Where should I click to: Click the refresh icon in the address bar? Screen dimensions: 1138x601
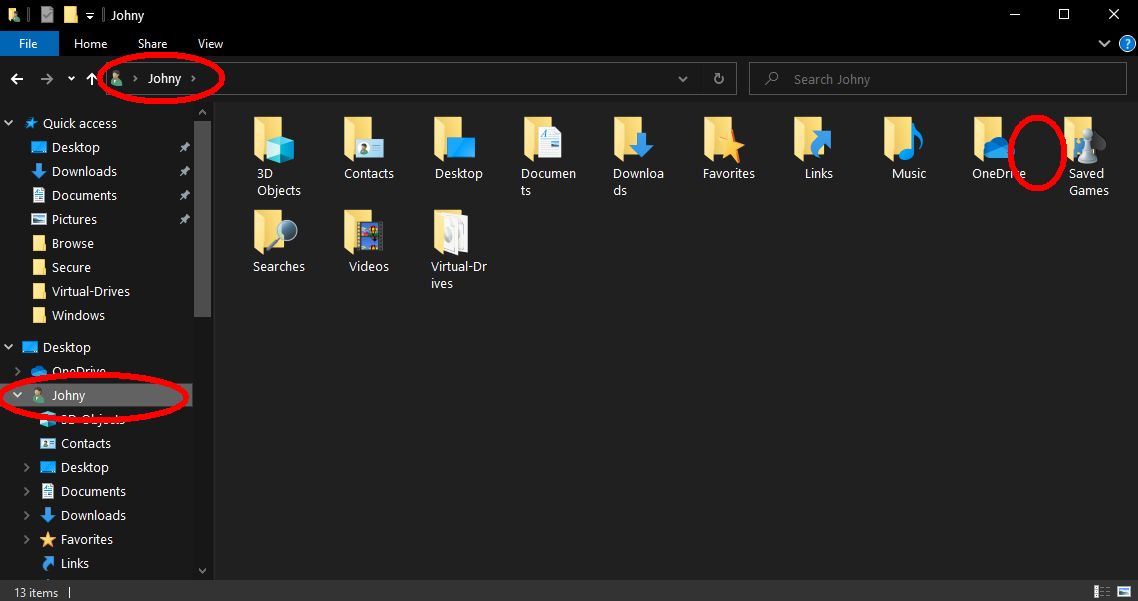719,78
